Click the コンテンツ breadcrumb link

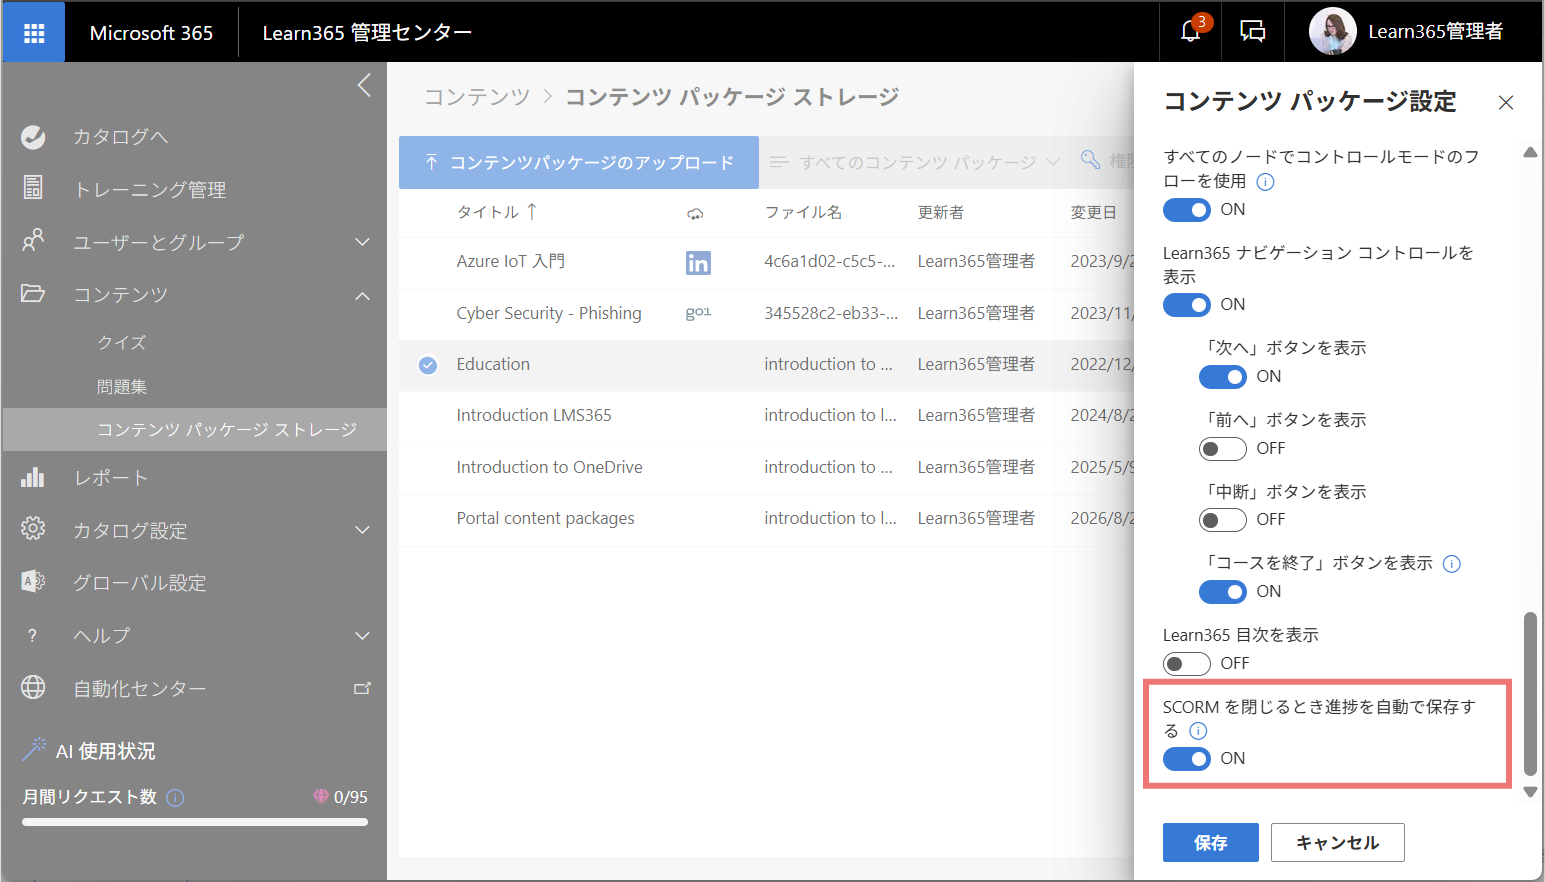(477, 97)
